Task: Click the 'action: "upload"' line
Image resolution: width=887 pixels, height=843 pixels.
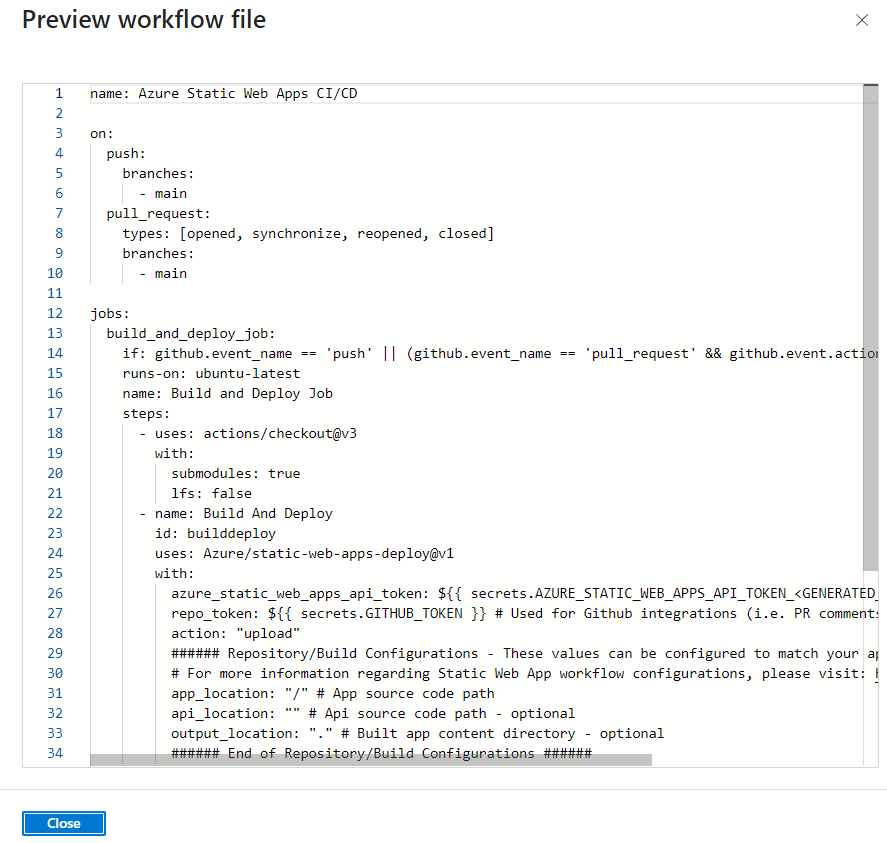Action: (236, 633)
